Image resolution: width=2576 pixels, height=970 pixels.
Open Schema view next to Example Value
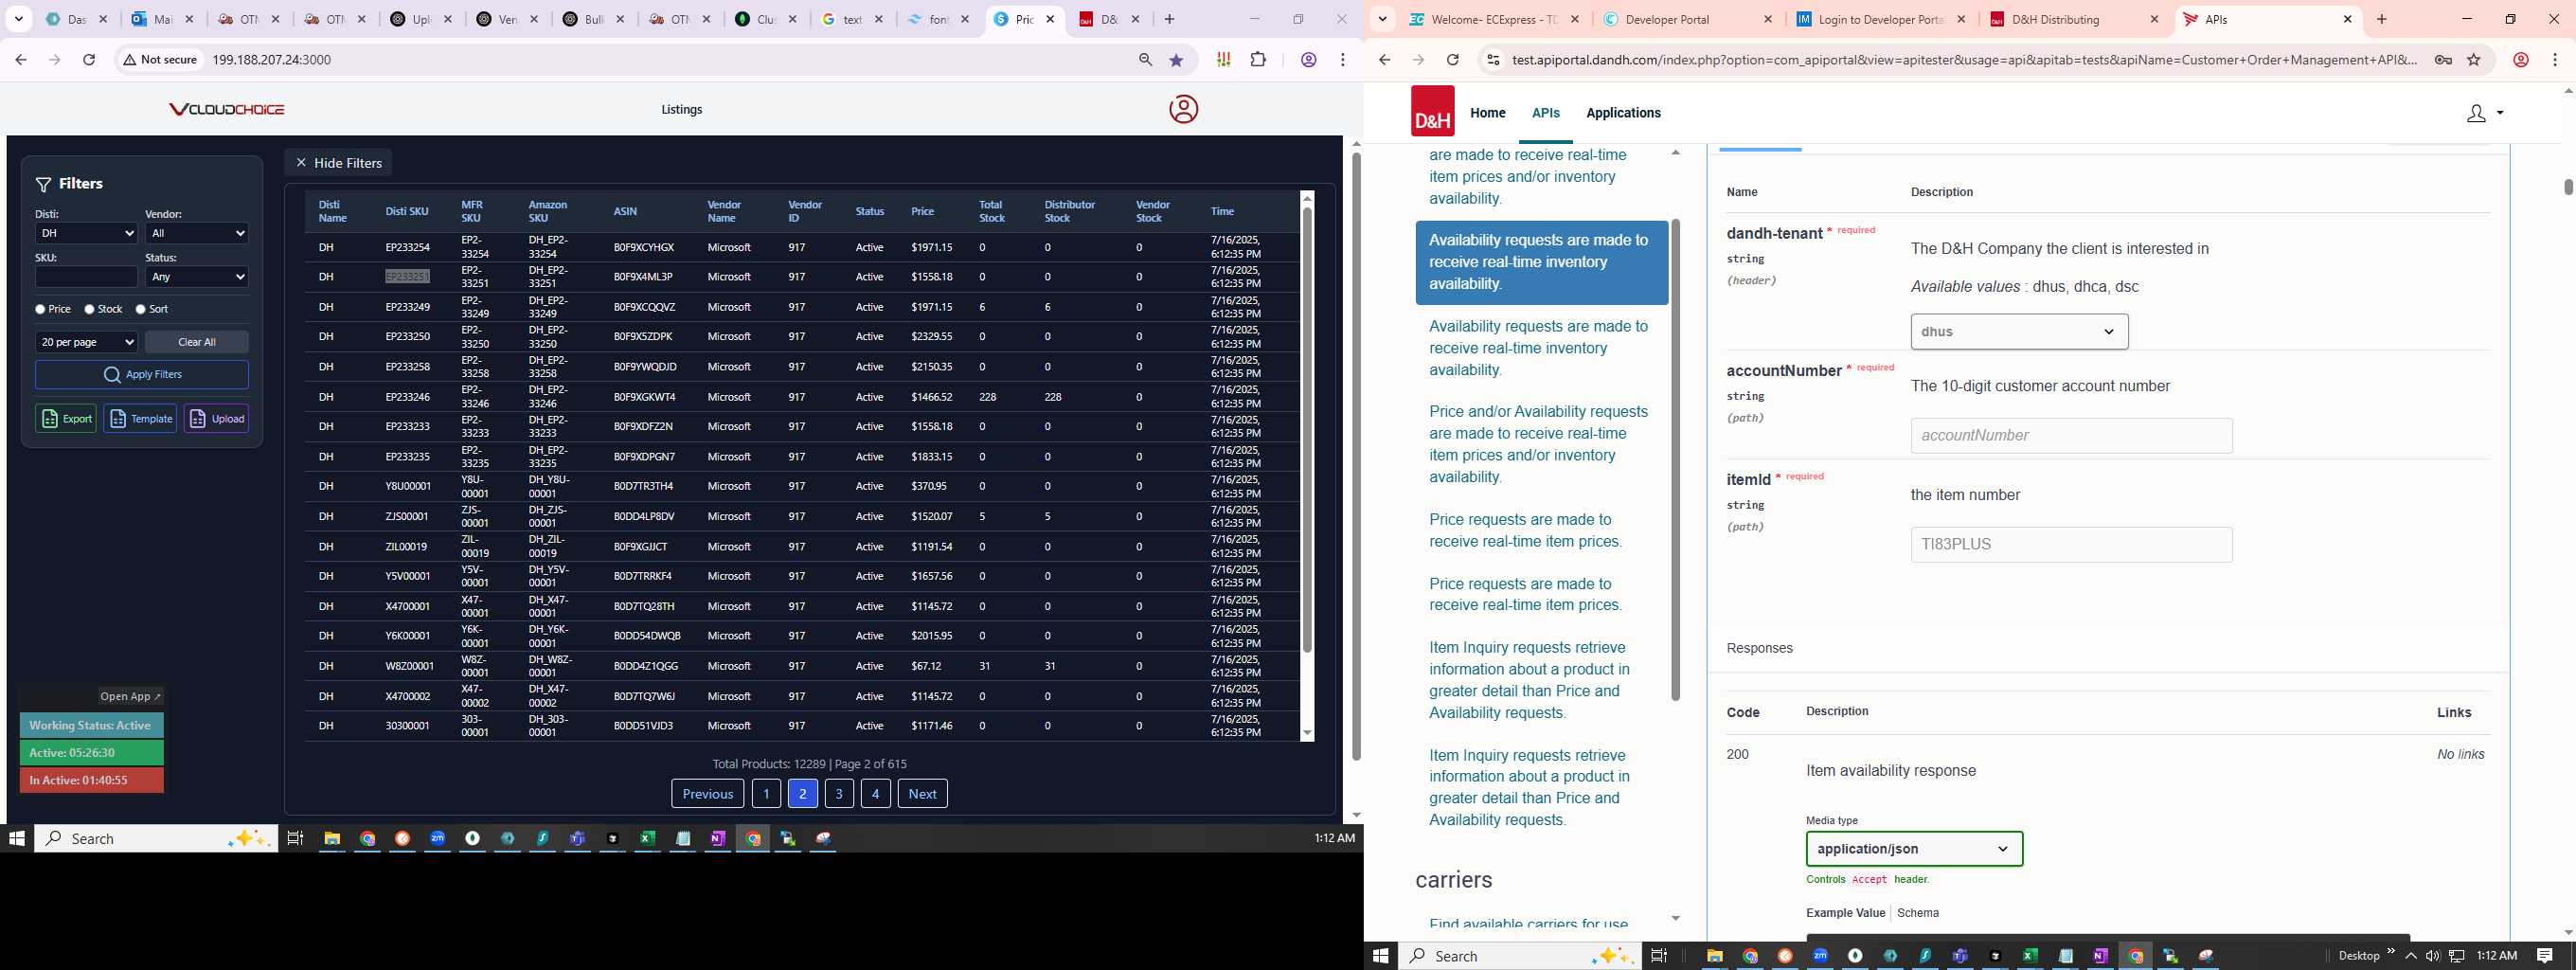click(x=1918, y=913)
